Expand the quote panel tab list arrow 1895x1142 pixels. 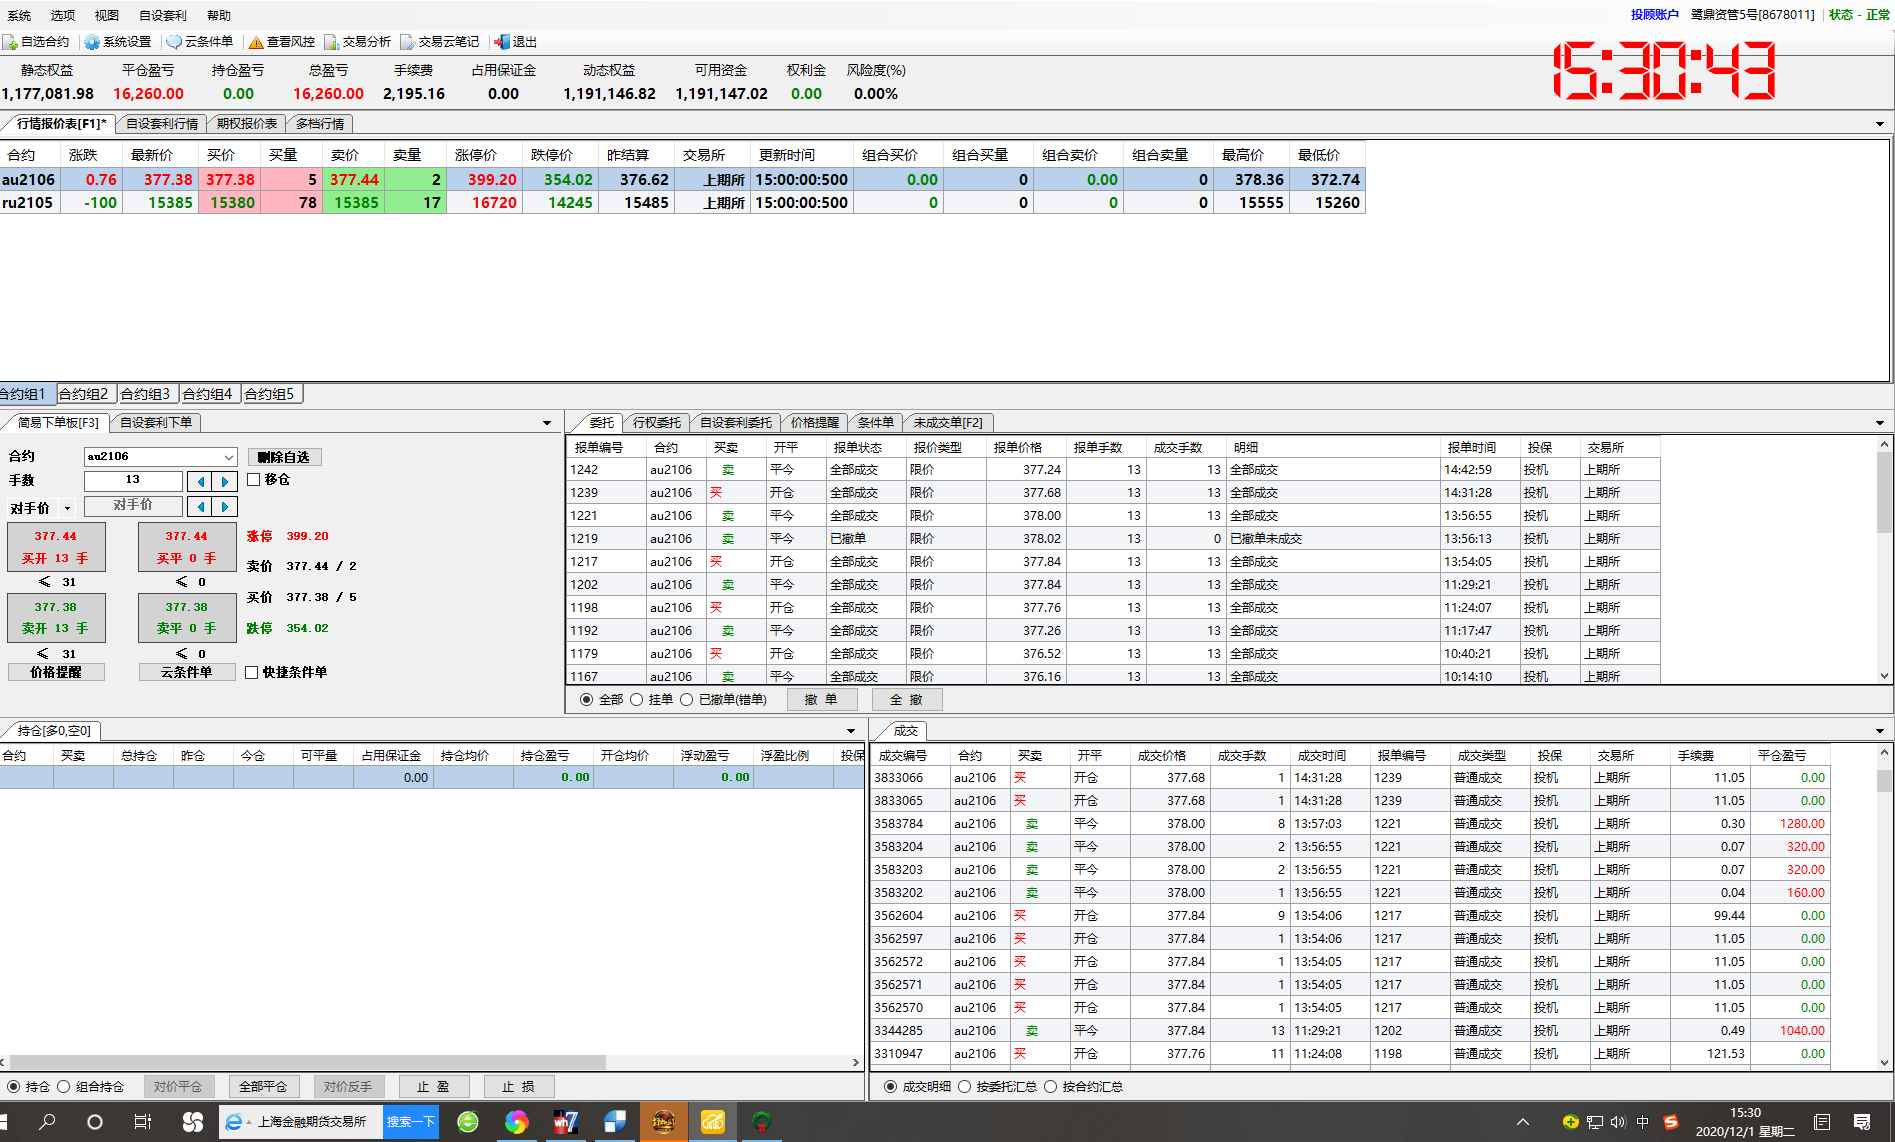[x=1879, y=124]
